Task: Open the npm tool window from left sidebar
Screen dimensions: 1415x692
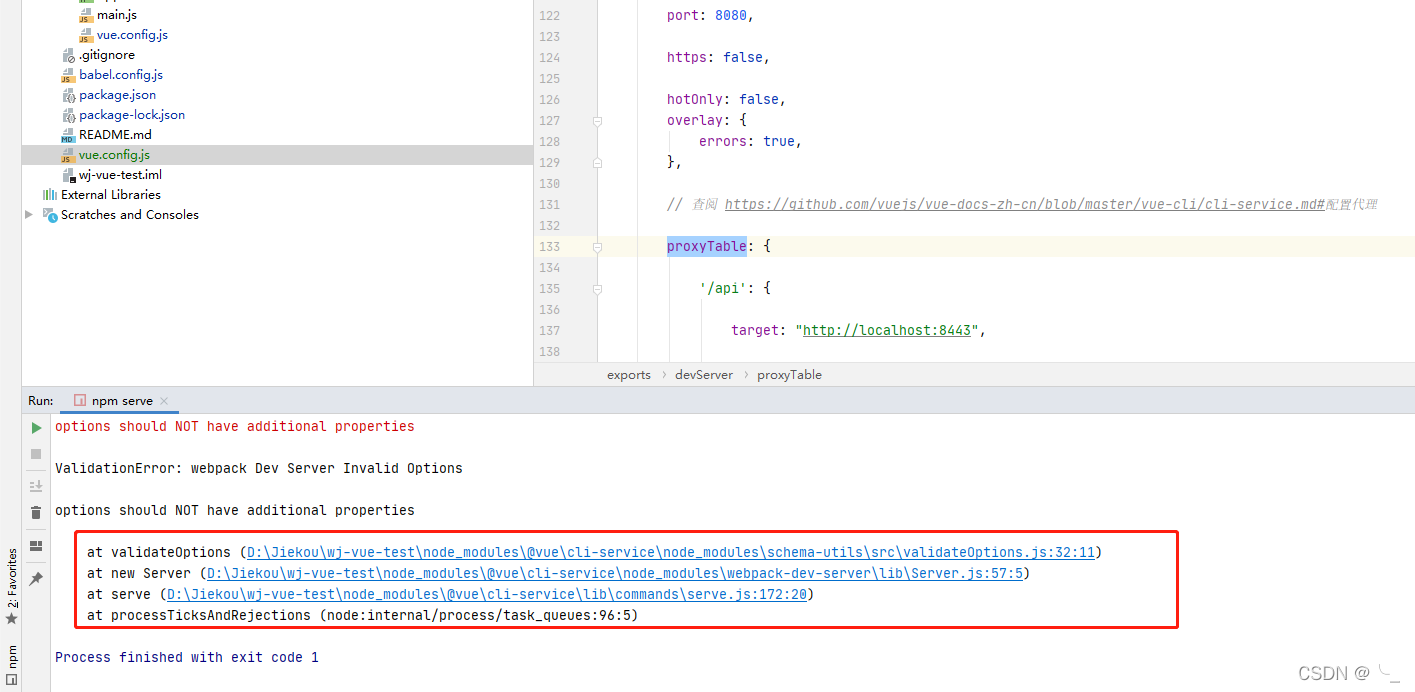Action: tap(12, 658)
